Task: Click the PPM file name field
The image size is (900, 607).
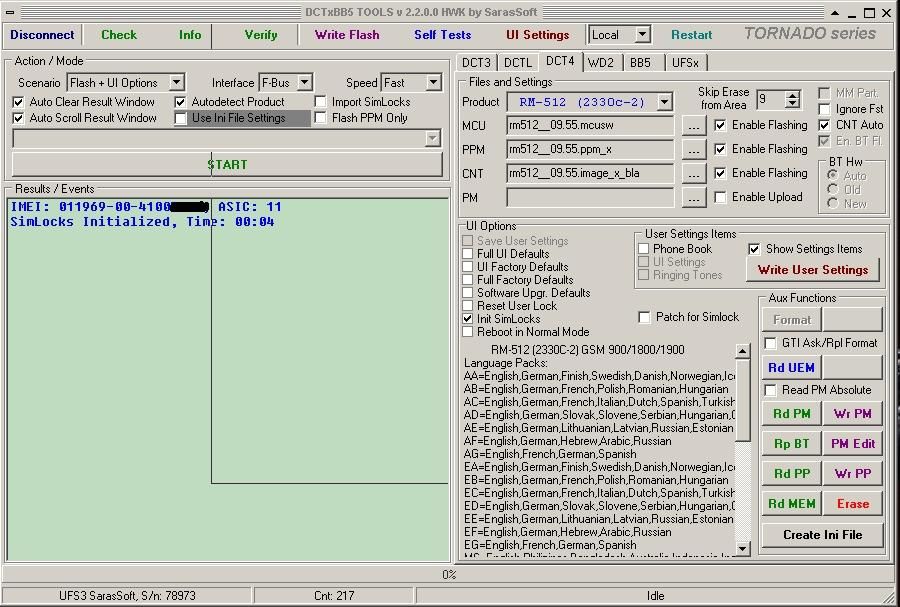Action: click(590, 149)
